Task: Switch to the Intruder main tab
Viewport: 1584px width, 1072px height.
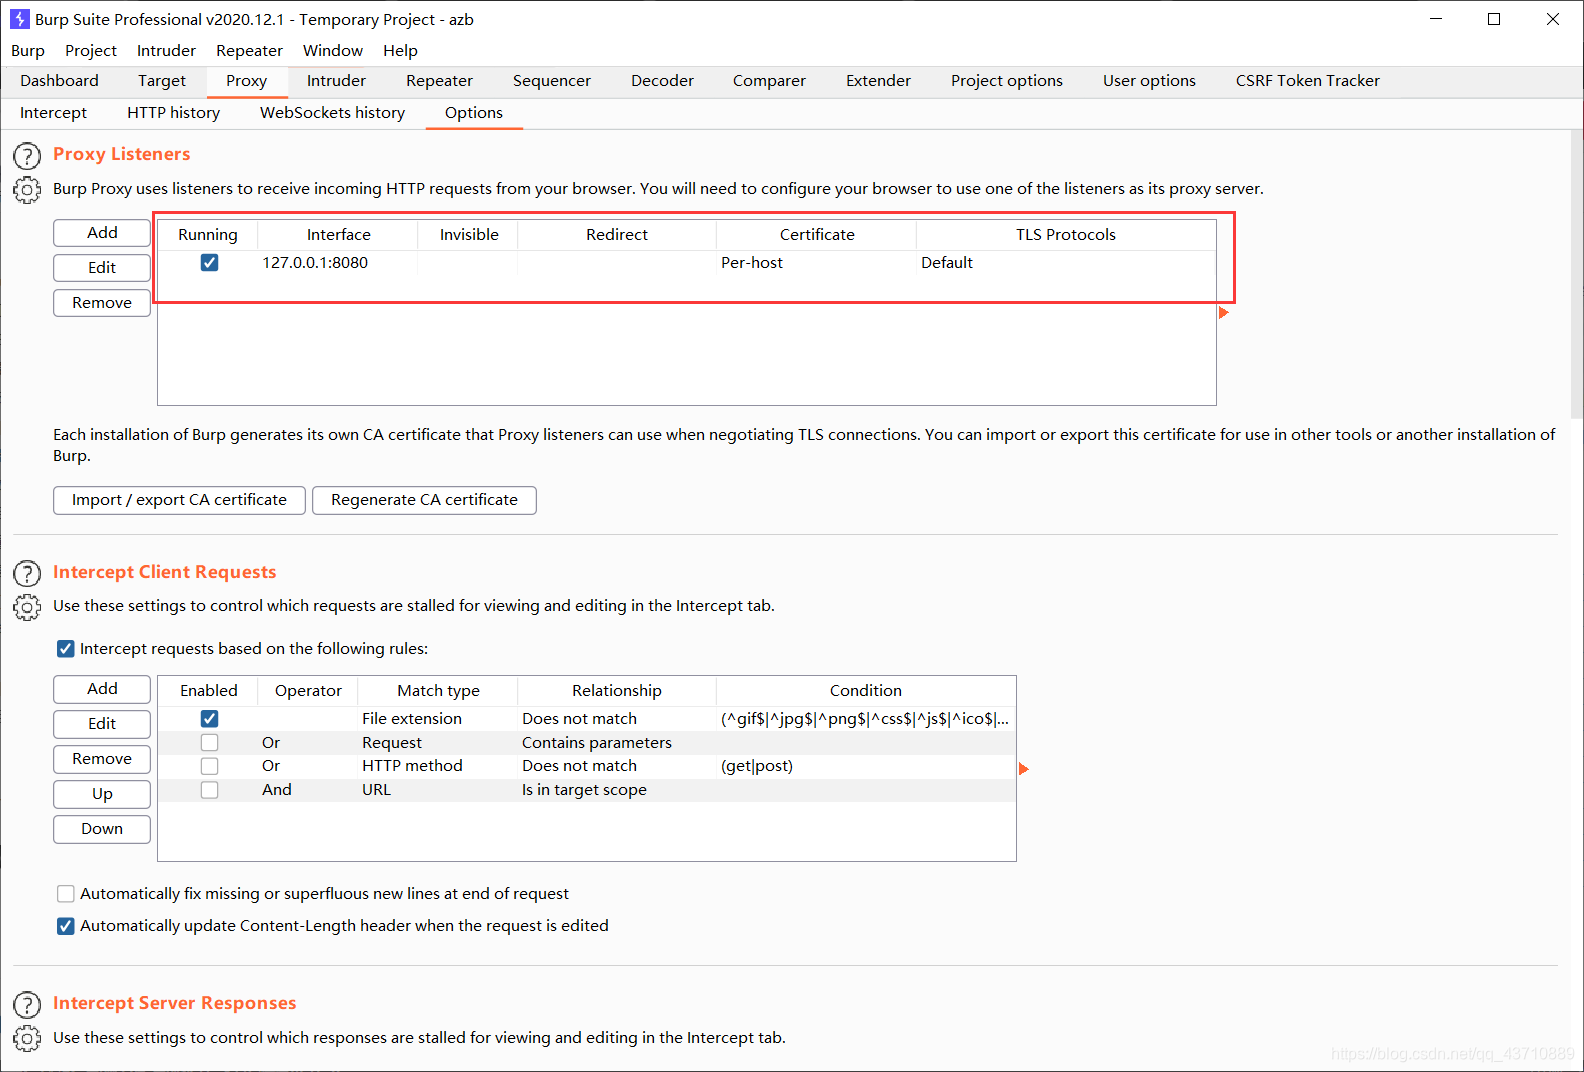Action: click(x=336, y=81)
